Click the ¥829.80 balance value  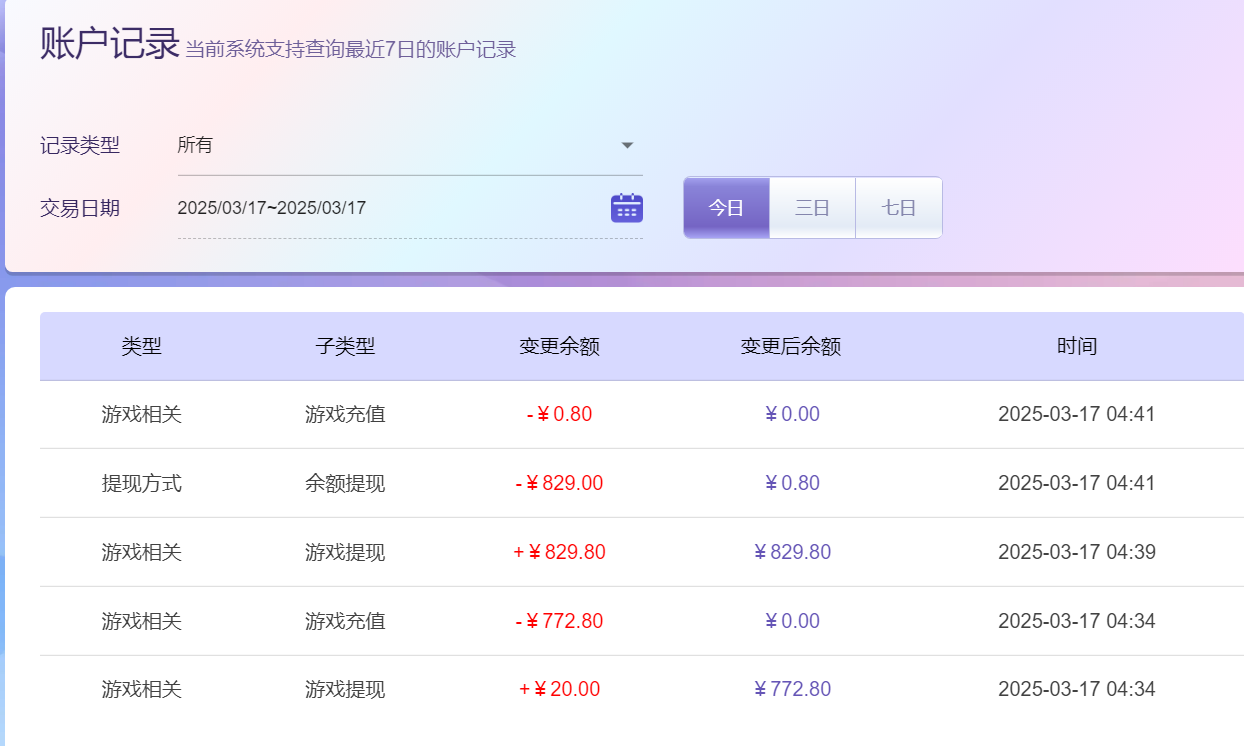pyautogui.click(x=790, y=551)
